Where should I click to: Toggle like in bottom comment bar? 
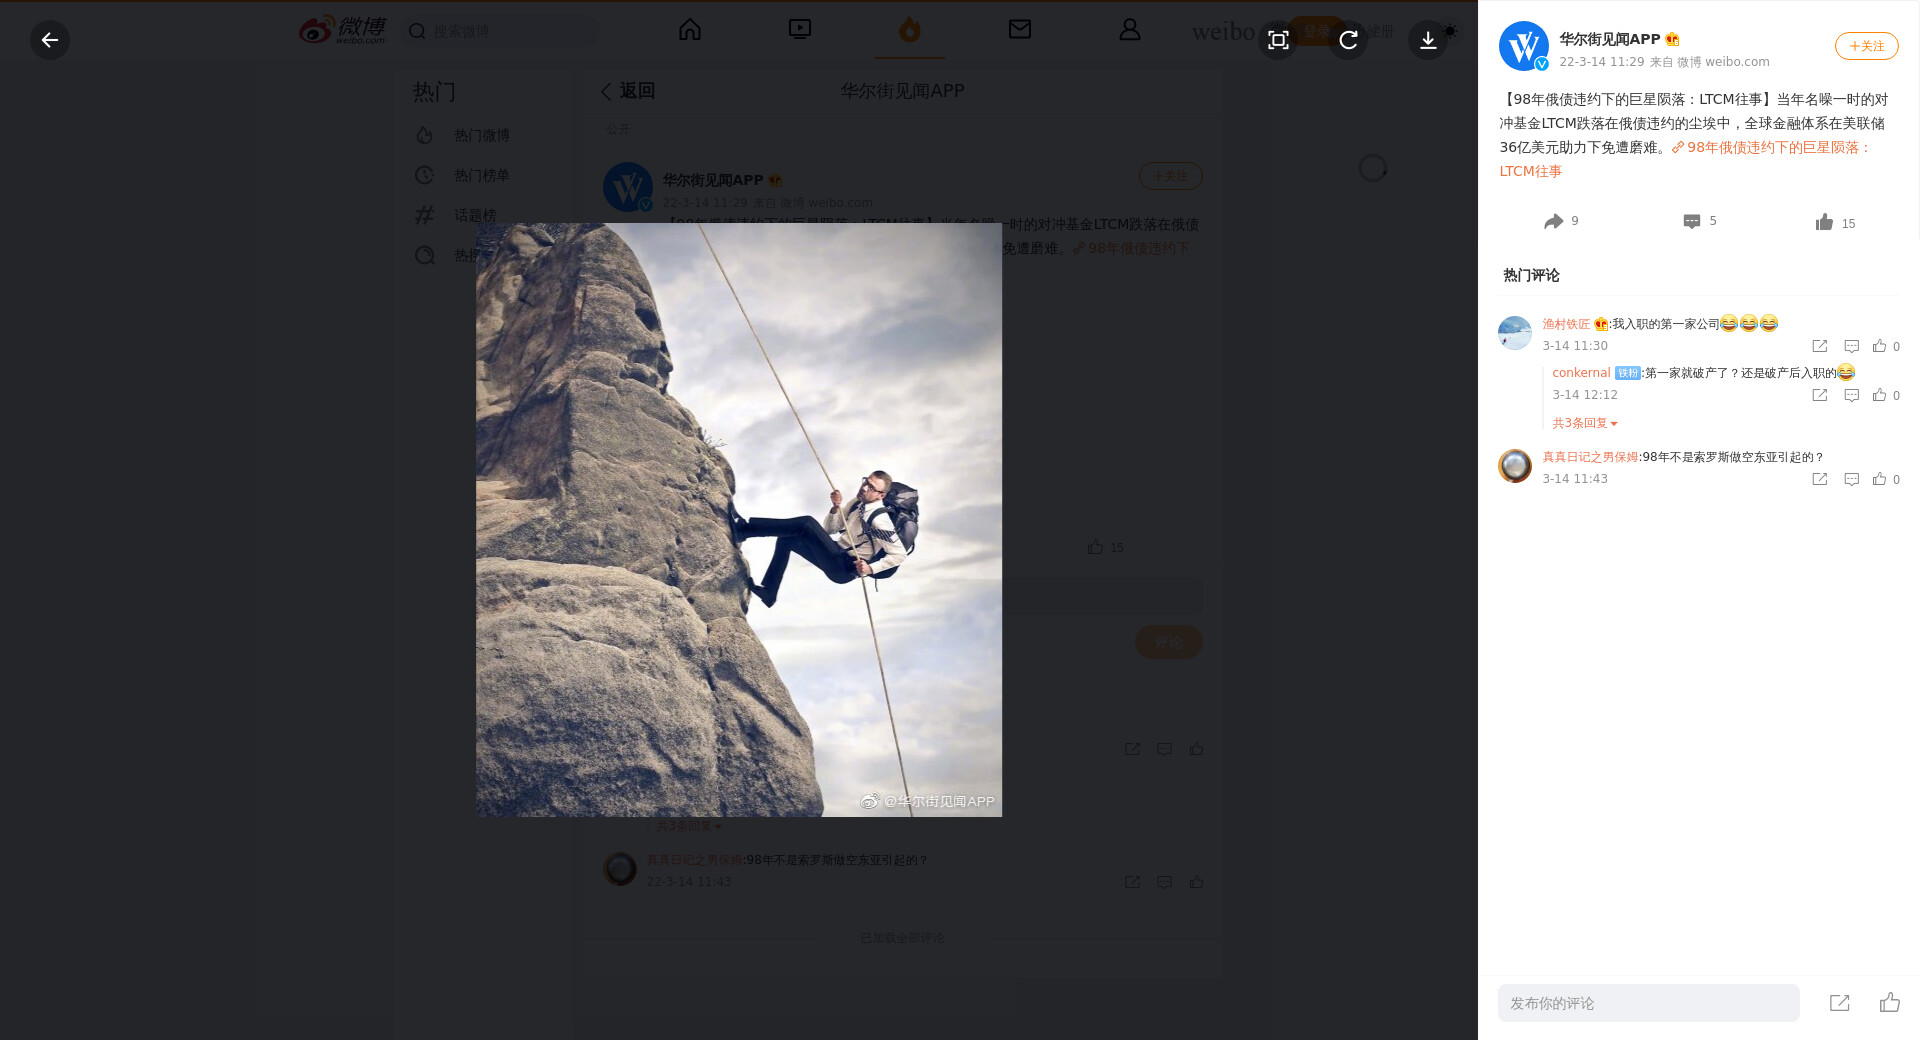pos(1889,1003)
